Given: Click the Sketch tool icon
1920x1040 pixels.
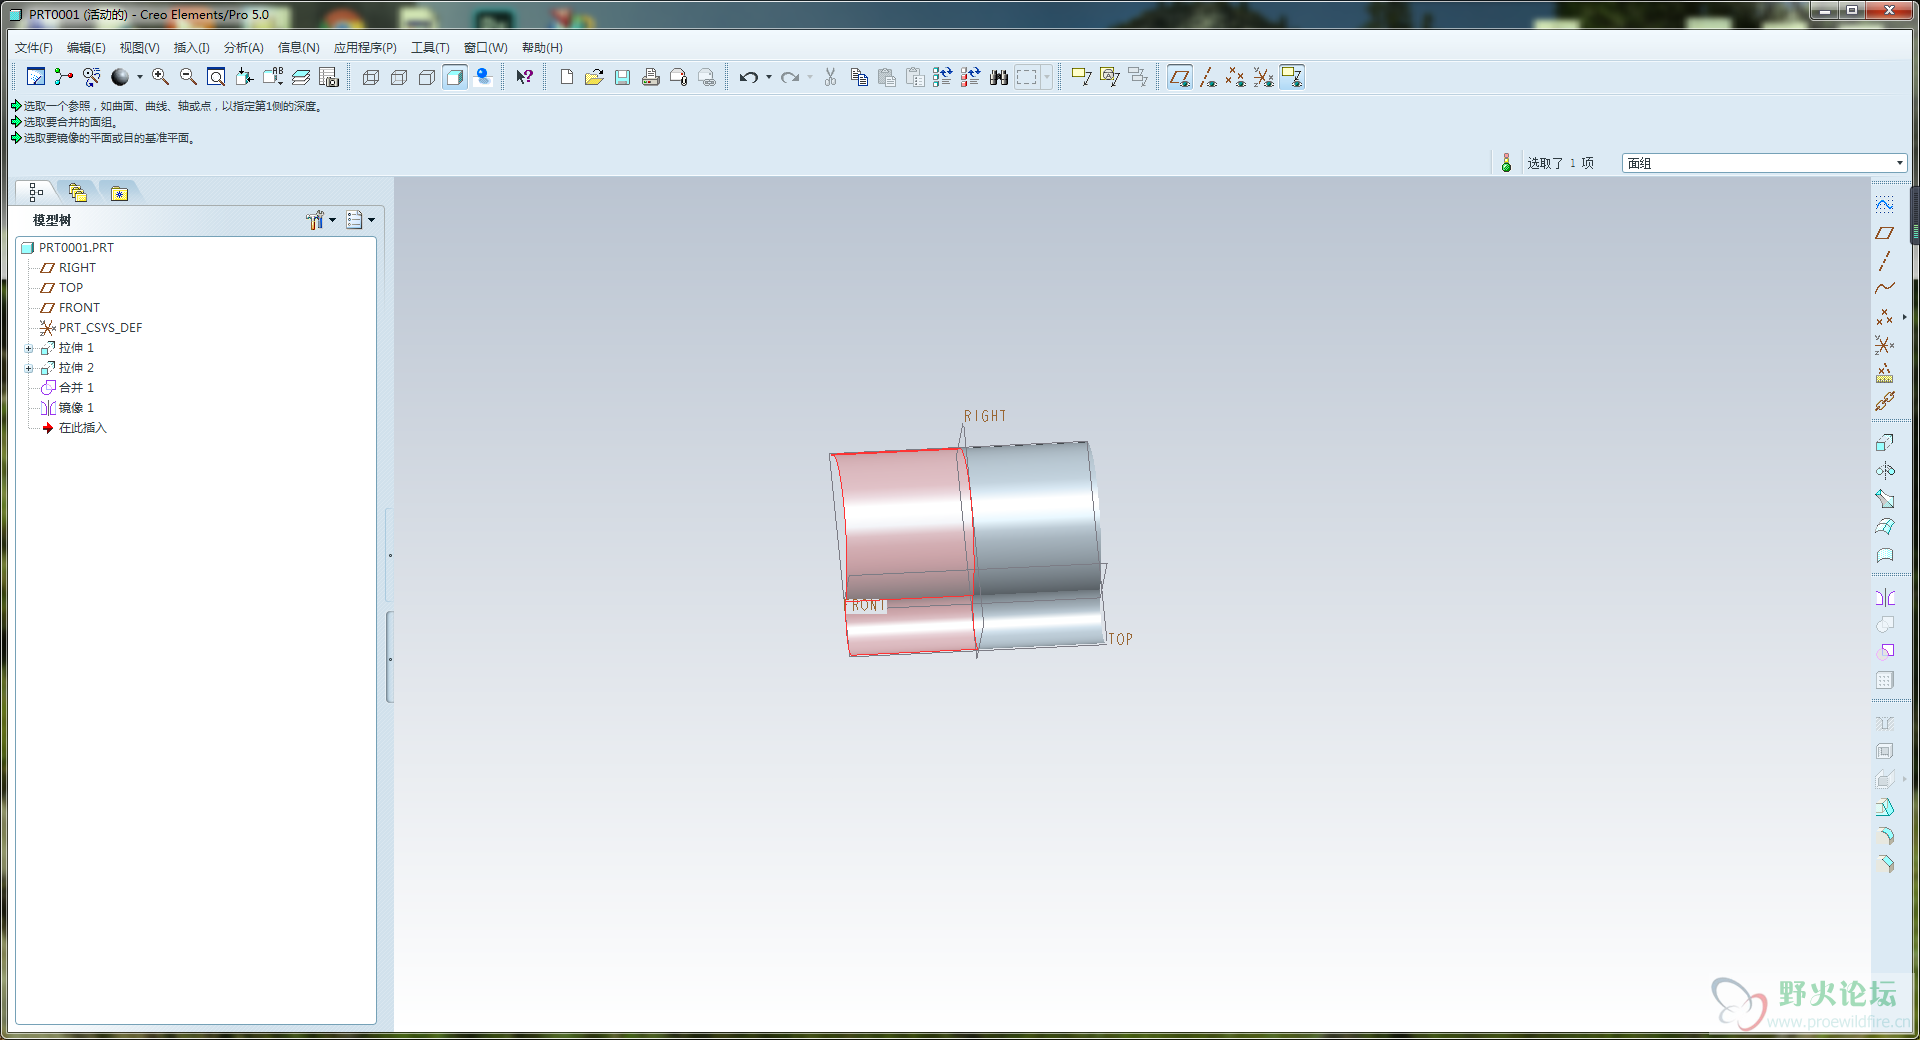Looking at the screenshot, I should click(x=1884, y=205).
